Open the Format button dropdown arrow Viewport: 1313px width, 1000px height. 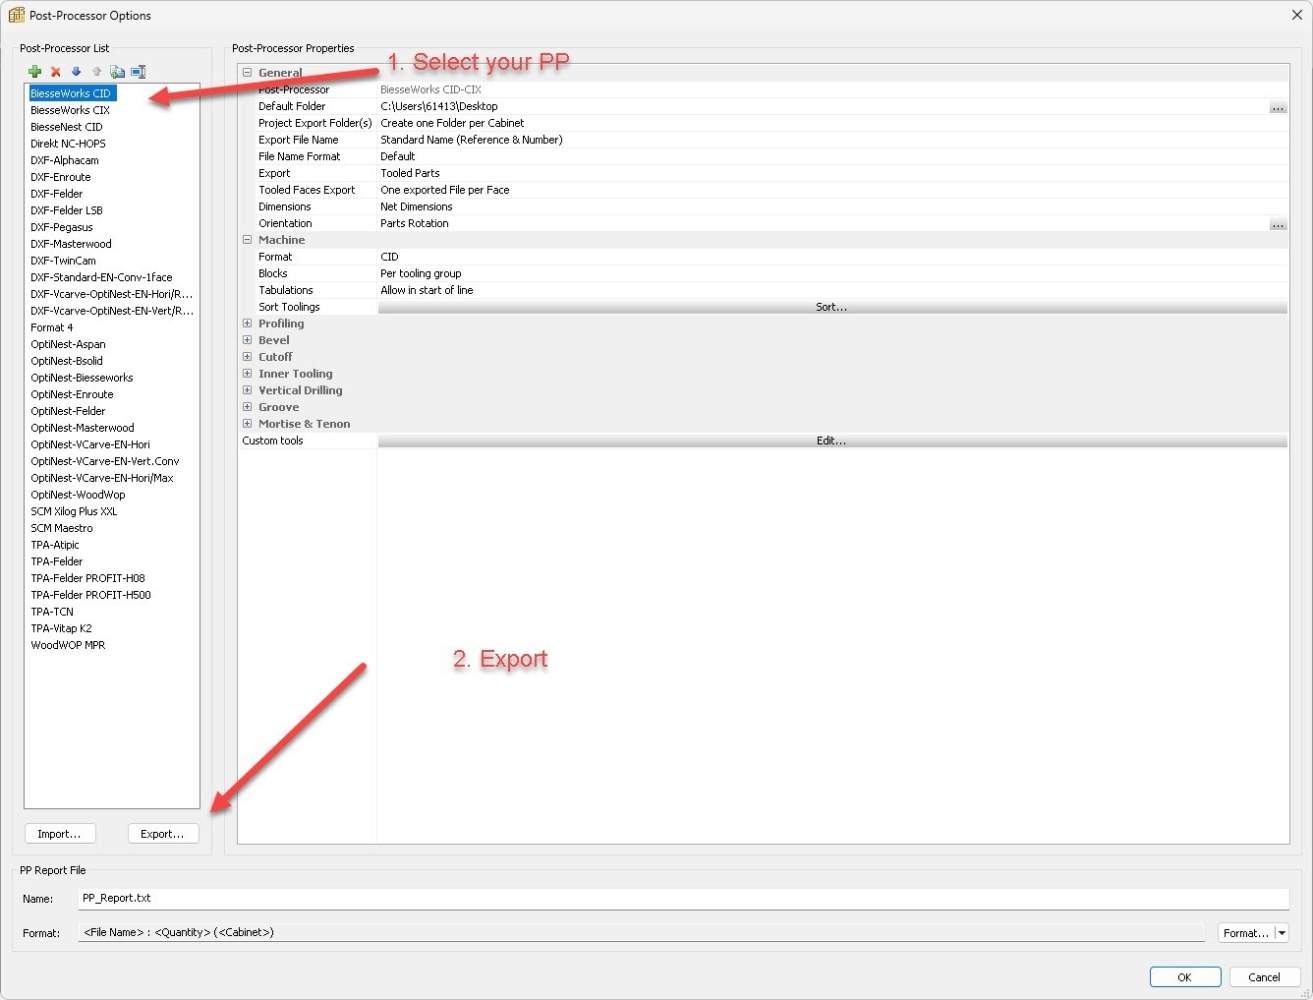click(1282, 933)
